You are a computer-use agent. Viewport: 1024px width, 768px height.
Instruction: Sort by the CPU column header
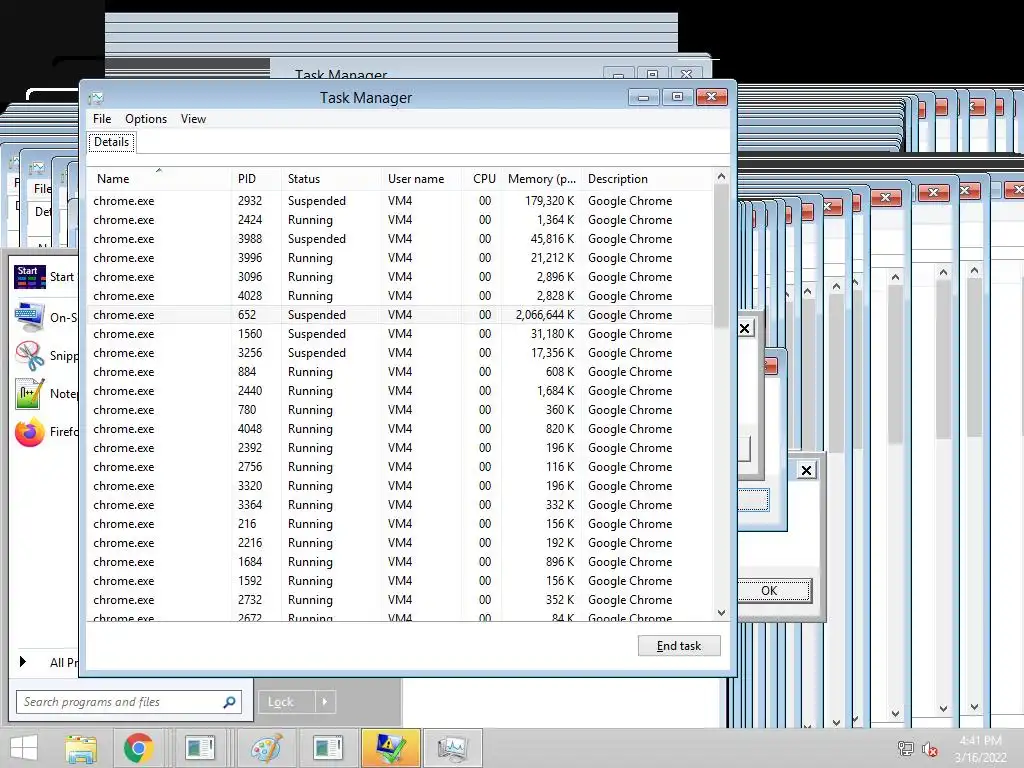pyautogui.click(x=482, y=178)
